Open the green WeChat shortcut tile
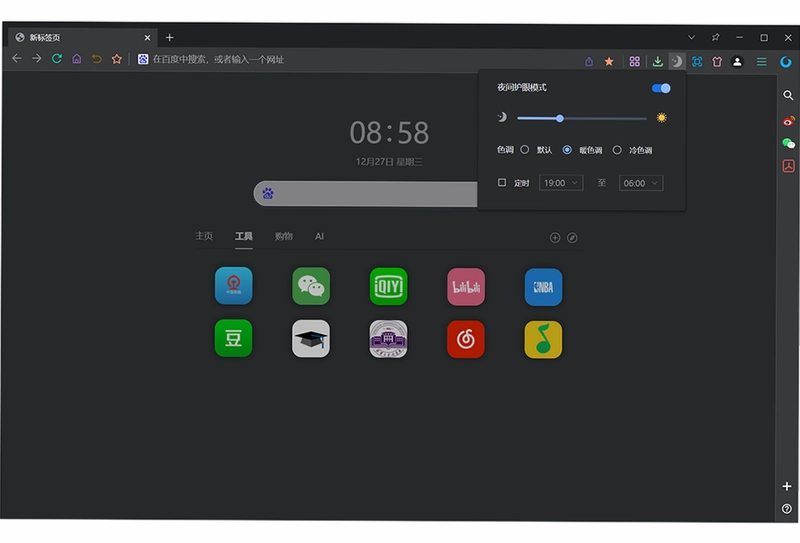The image size is (800, 543). coord(311,286)
